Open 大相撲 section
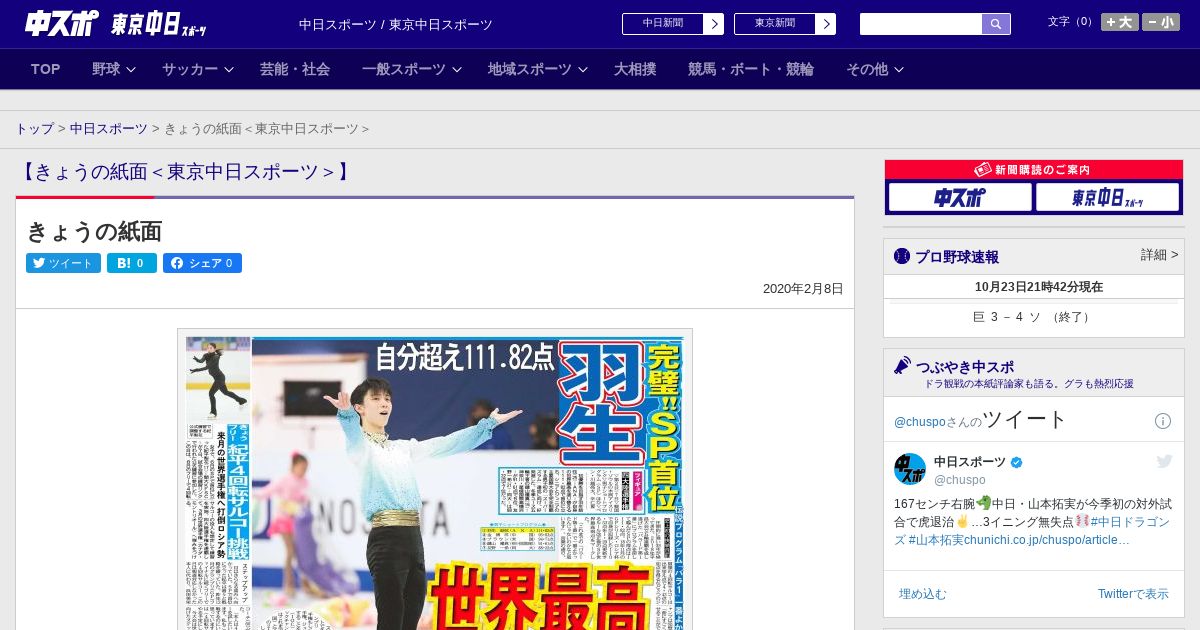Viewport: 1200px width, 630px height. tap(635, 69)
